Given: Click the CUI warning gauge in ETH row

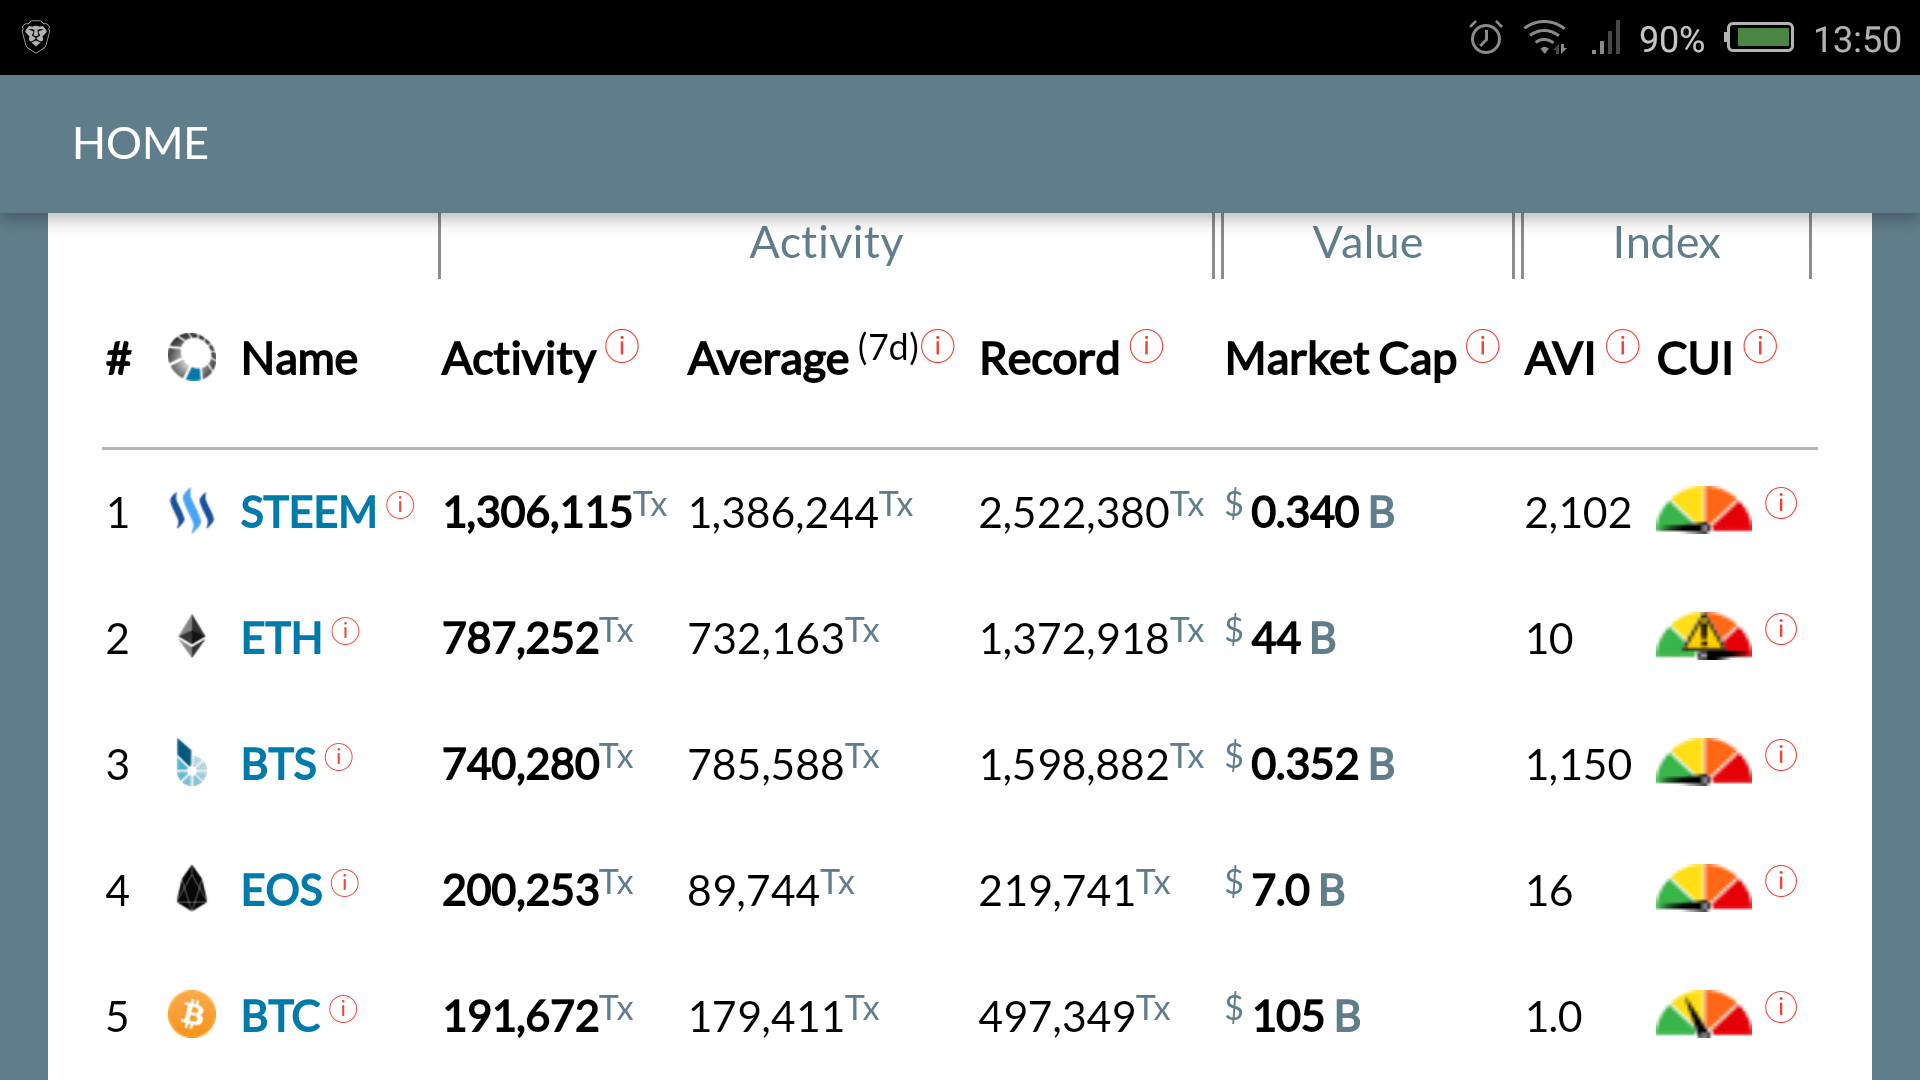Looking at the screenshot, I should tap(1703, 635).
